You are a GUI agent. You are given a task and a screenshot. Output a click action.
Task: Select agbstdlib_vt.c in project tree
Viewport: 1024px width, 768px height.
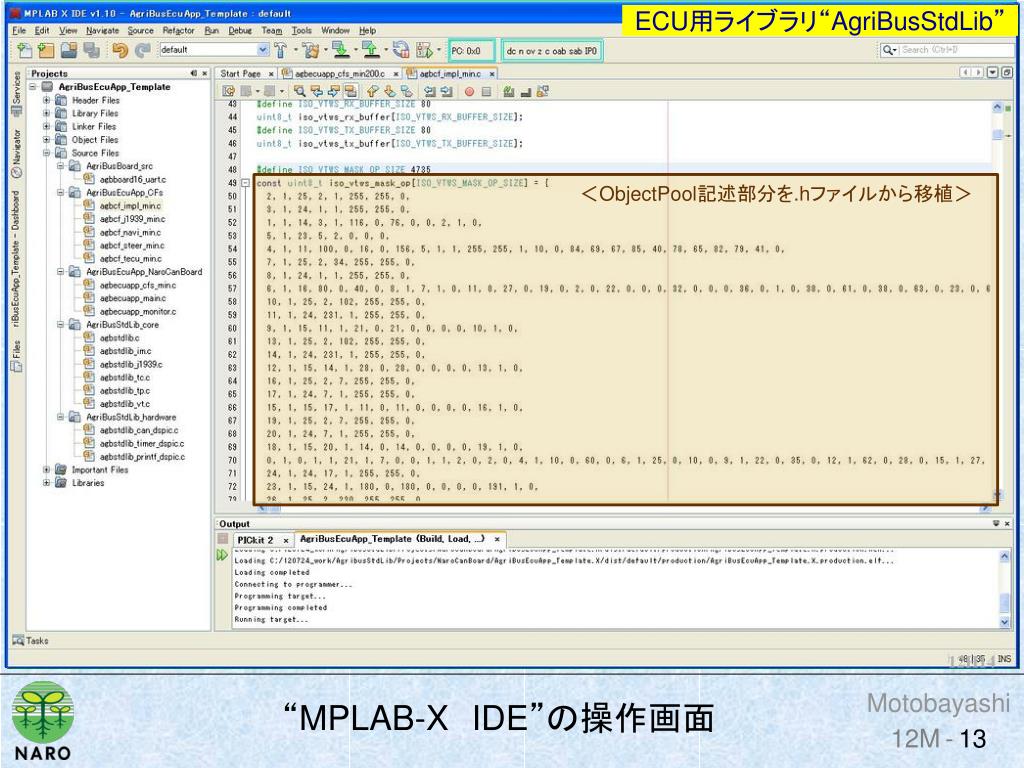124,404
